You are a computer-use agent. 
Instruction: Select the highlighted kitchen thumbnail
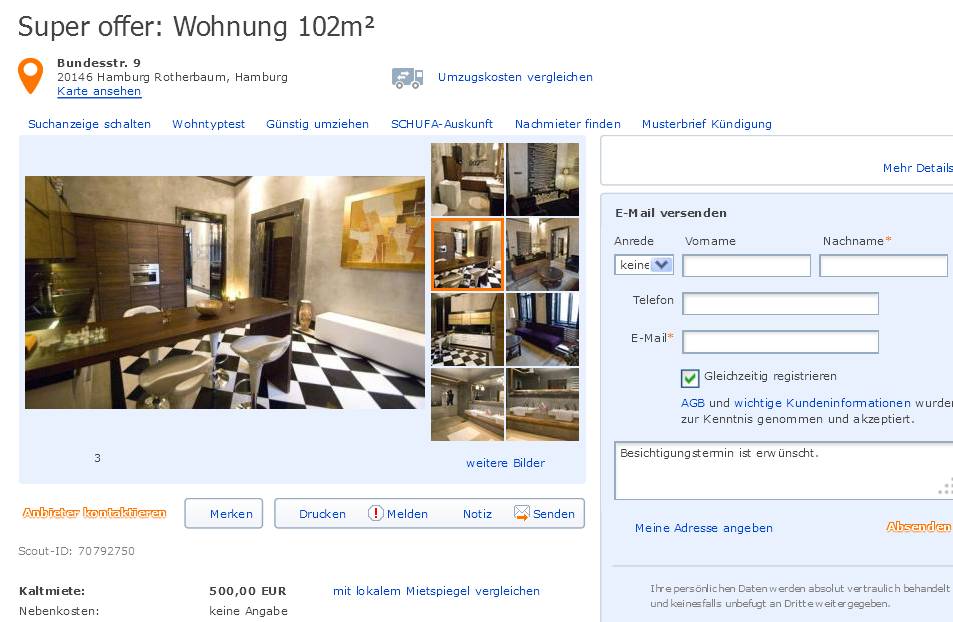point(467,255)
